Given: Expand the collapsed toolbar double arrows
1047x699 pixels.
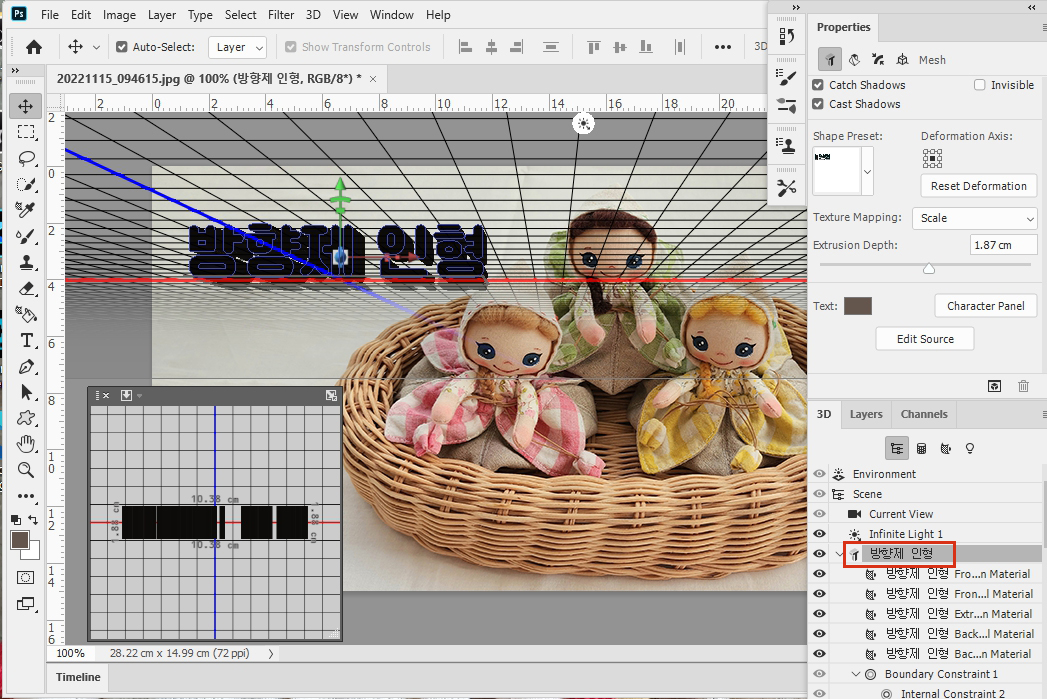Looking at the screenshot, I should (15, 70).
